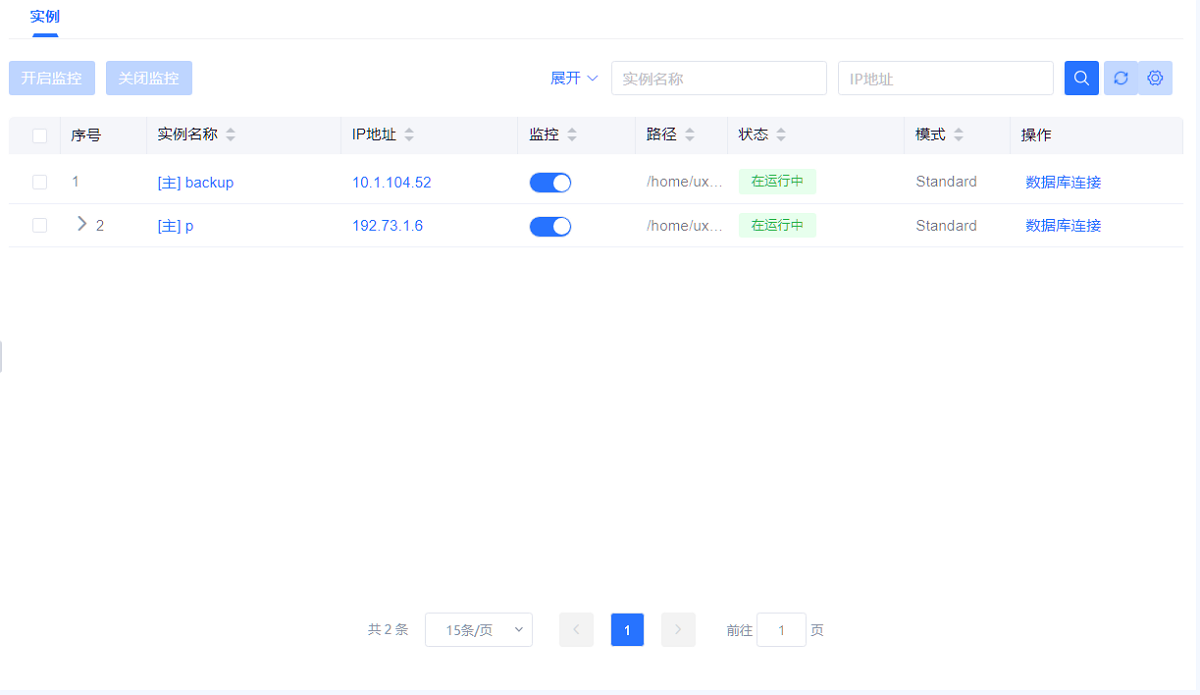The height and width of the screenshot is (695, 1200).
Task: Open the column settings gear icon
Action: (x=1155, y=78)
